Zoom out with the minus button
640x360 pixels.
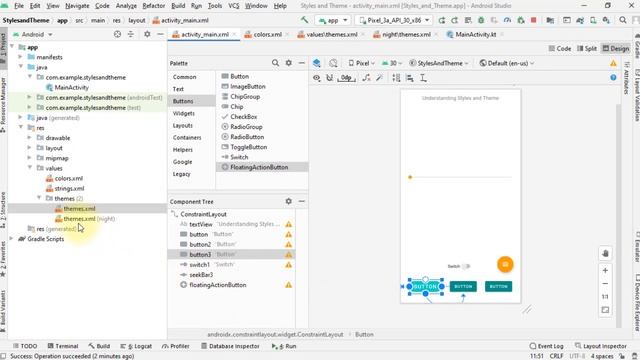pyautogui.click(x=605, y=284)
